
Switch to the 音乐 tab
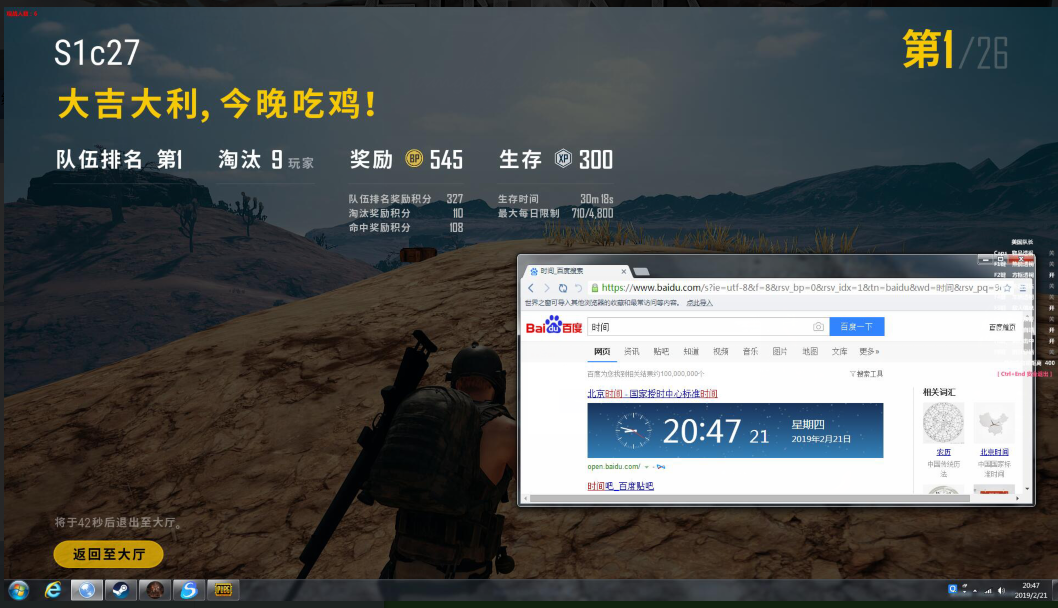pos(750,352)
